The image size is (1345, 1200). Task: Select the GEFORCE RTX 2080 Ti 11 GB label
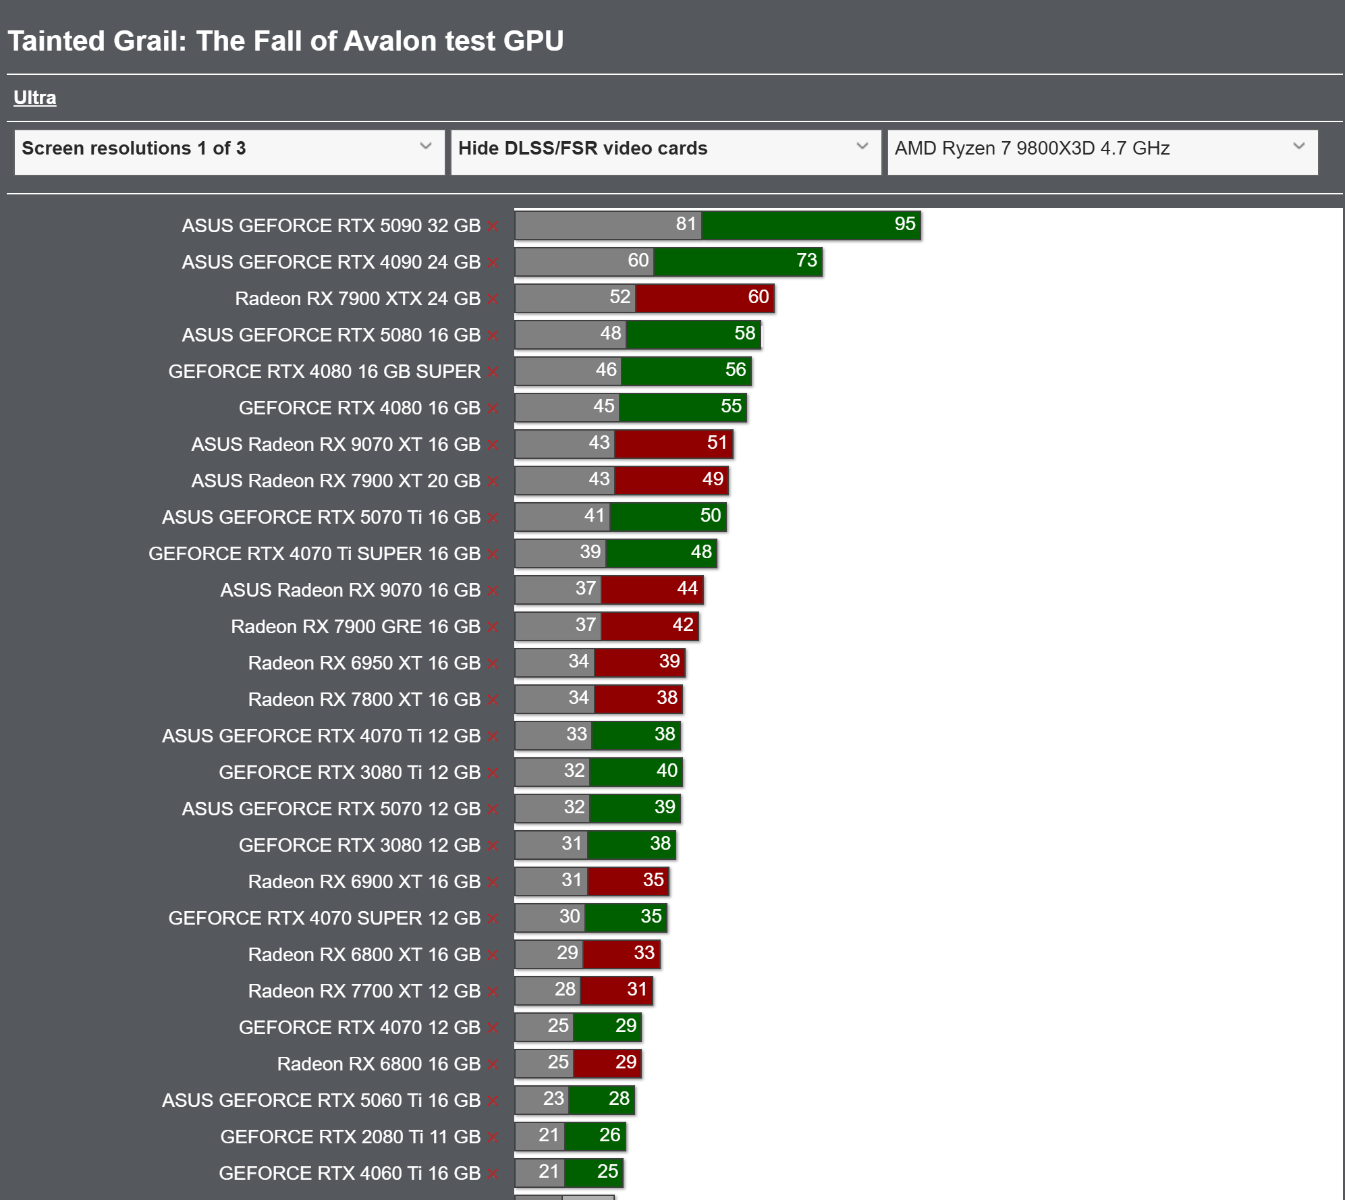351,1137
